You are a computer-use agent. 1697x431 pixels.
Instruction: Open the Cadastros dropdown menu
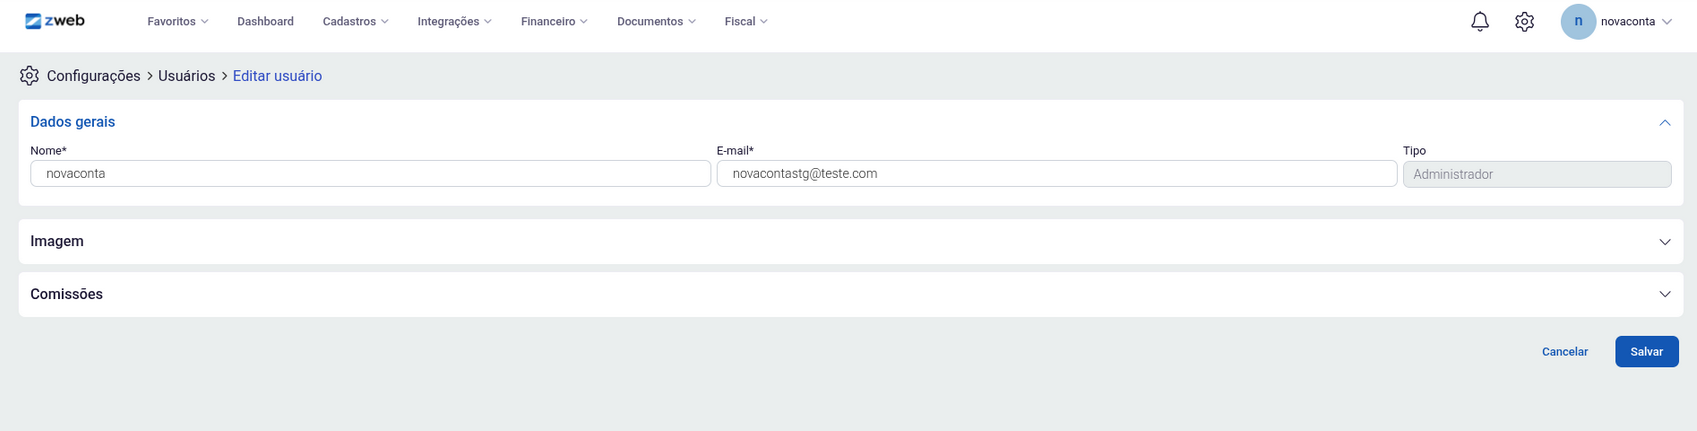pyautogui.click(x=355, y=21)
